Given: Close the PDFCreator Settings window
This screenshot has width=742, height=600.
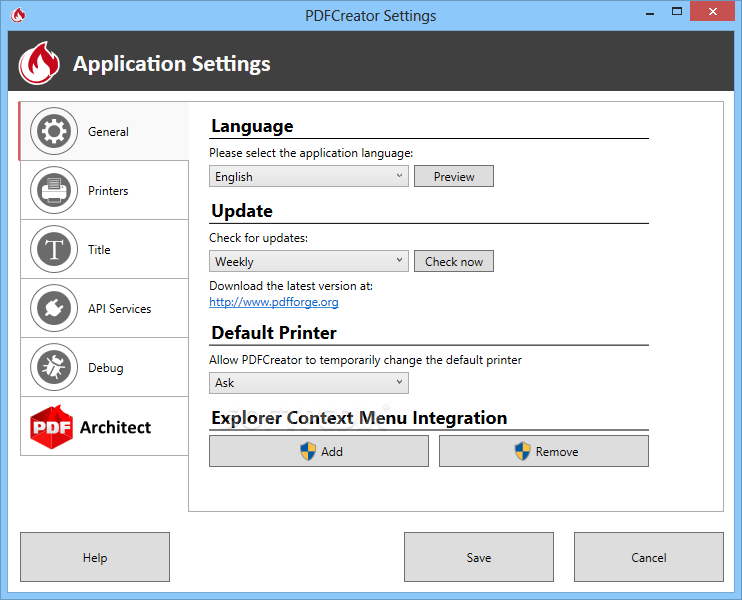Looking at the screenshot, I should 713,11.
